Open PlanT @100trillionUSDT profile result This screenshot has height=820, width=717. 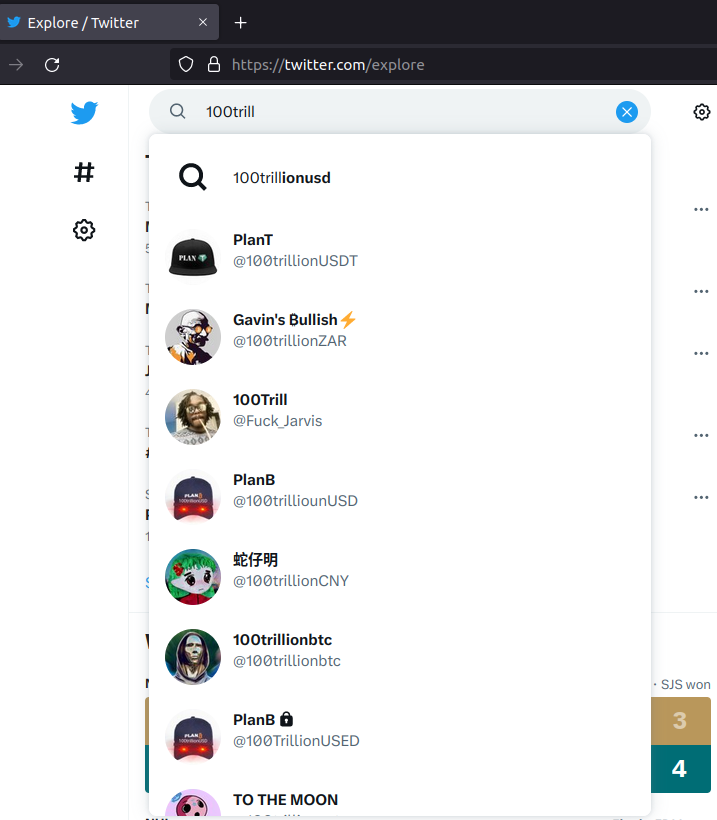click(x=400, y=257)
